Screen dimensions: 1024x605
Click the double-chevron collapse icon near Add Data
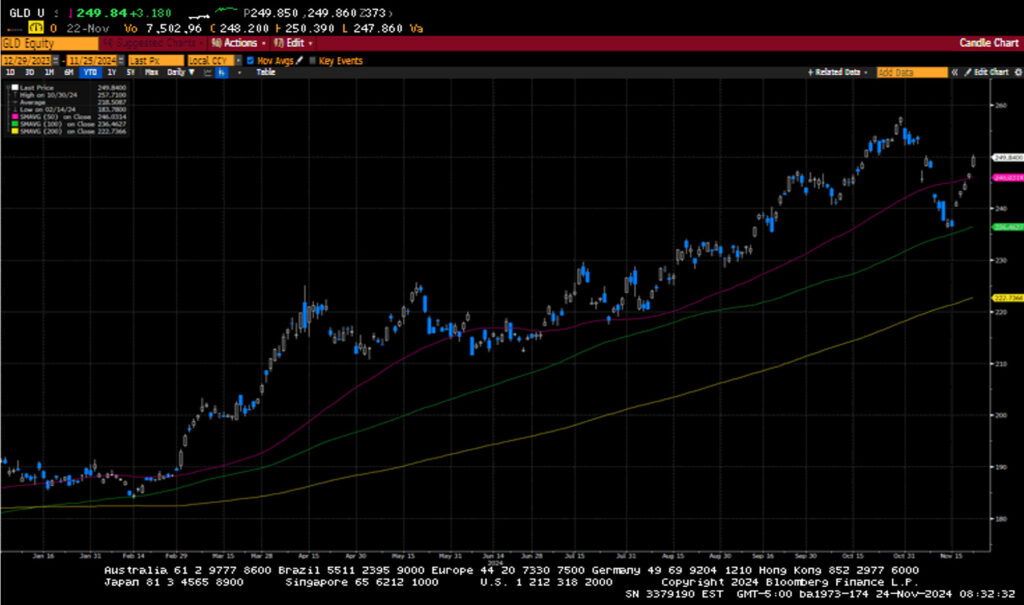(954, 72)
